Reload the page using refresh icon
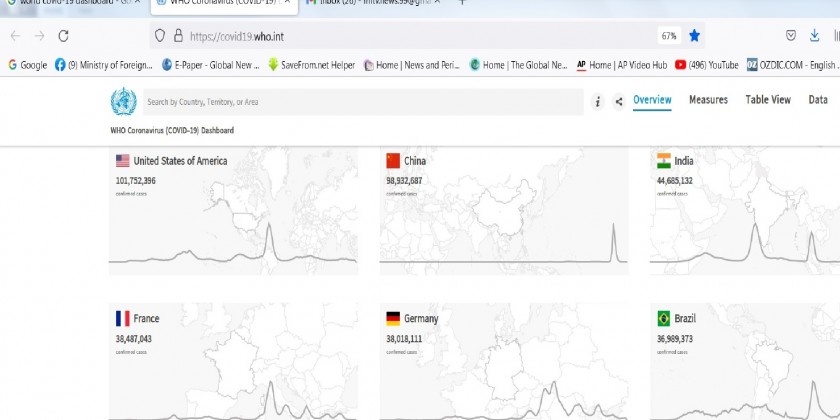This screenshot has height=420, width=840. (63, 35)
